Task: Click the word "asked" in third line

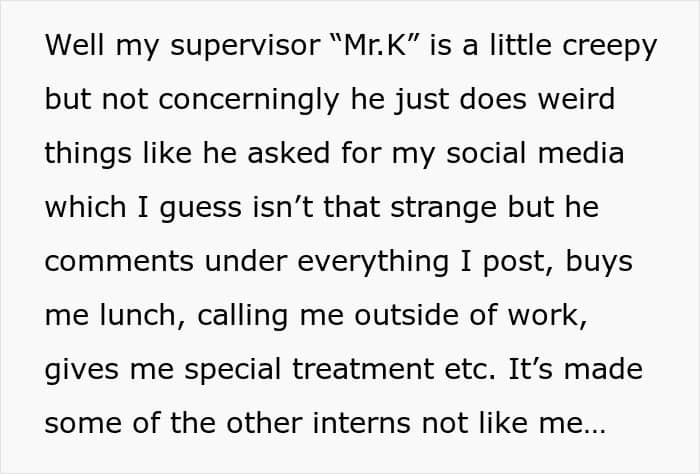Action: point(288,152)
